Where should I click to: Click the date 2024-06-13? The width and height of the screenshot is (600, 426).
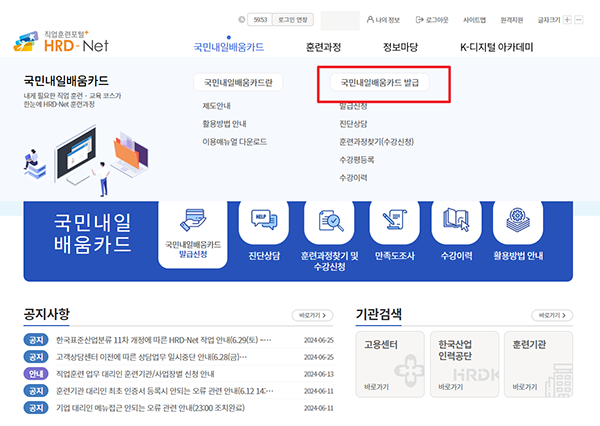click(319, 374)
